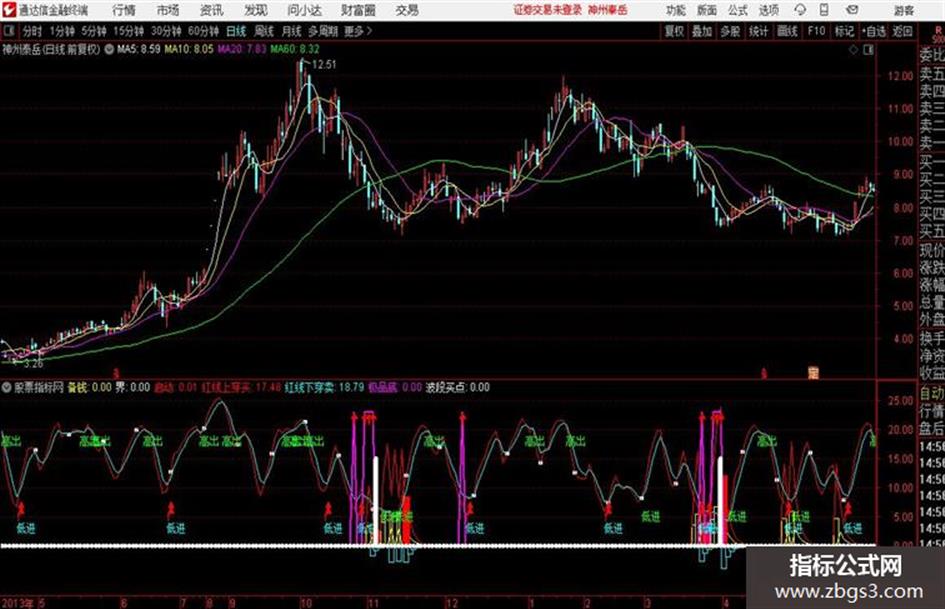Click the 统计 toolbar button
Screen dimensions: 945x609
point(758,31)
